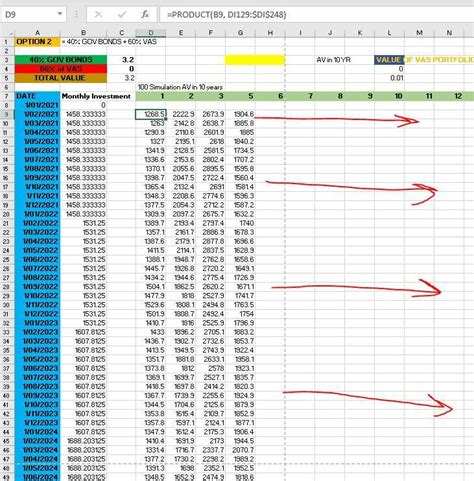Select the cell showing 2474.9
The width and height of the screenshot is (474, 481).
[x=211, y=477]
